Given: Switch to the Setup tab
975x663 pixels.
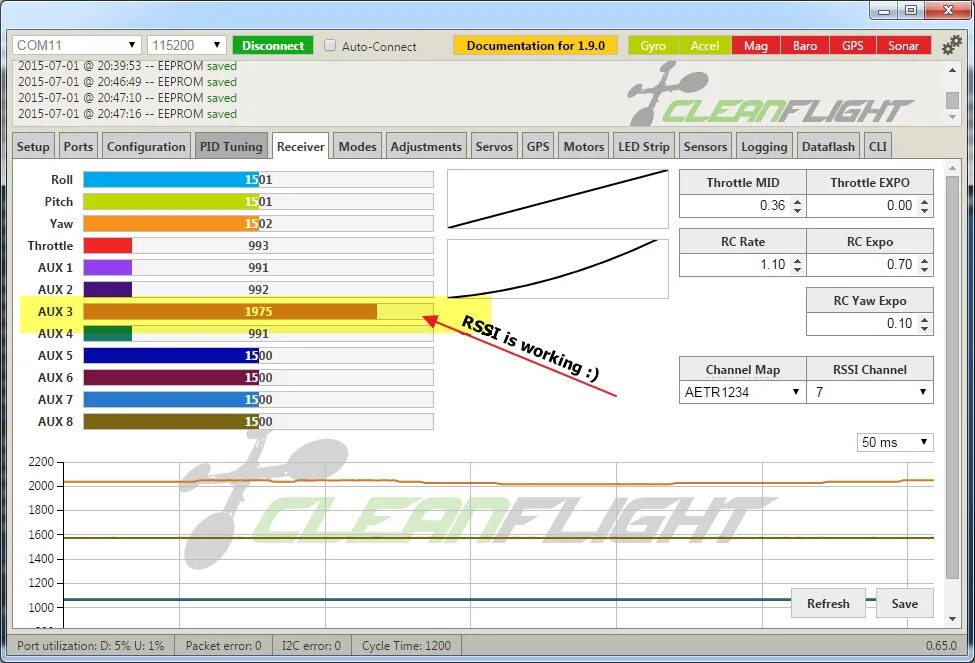Looking at the screenshot, I should click(x=33, y=147).
